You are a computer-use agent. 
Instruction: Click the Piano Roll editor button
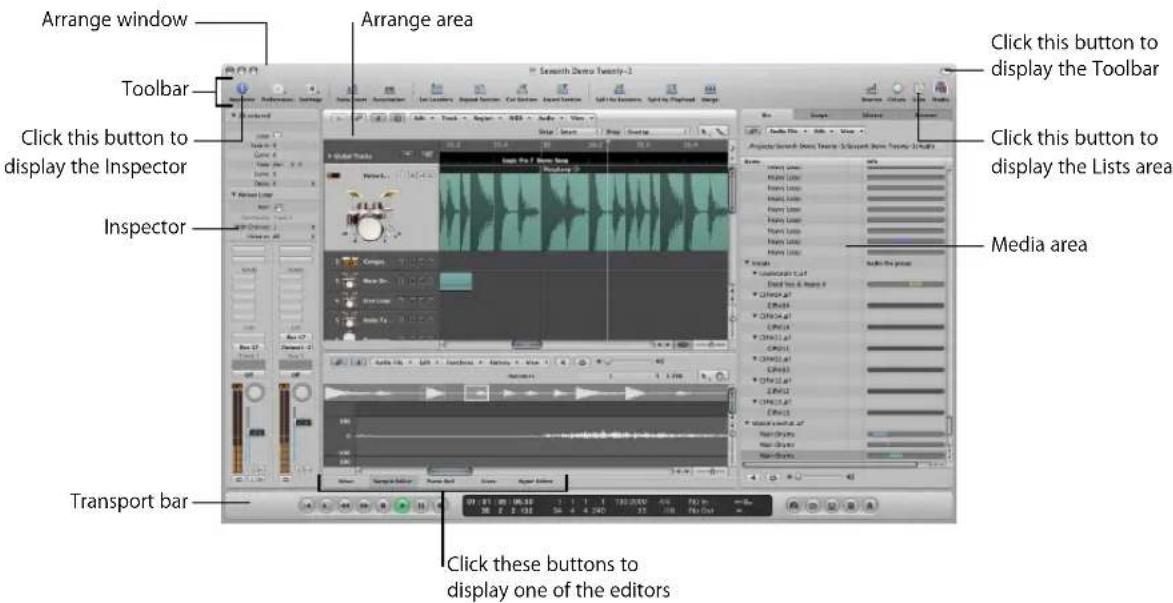(439, 482)
